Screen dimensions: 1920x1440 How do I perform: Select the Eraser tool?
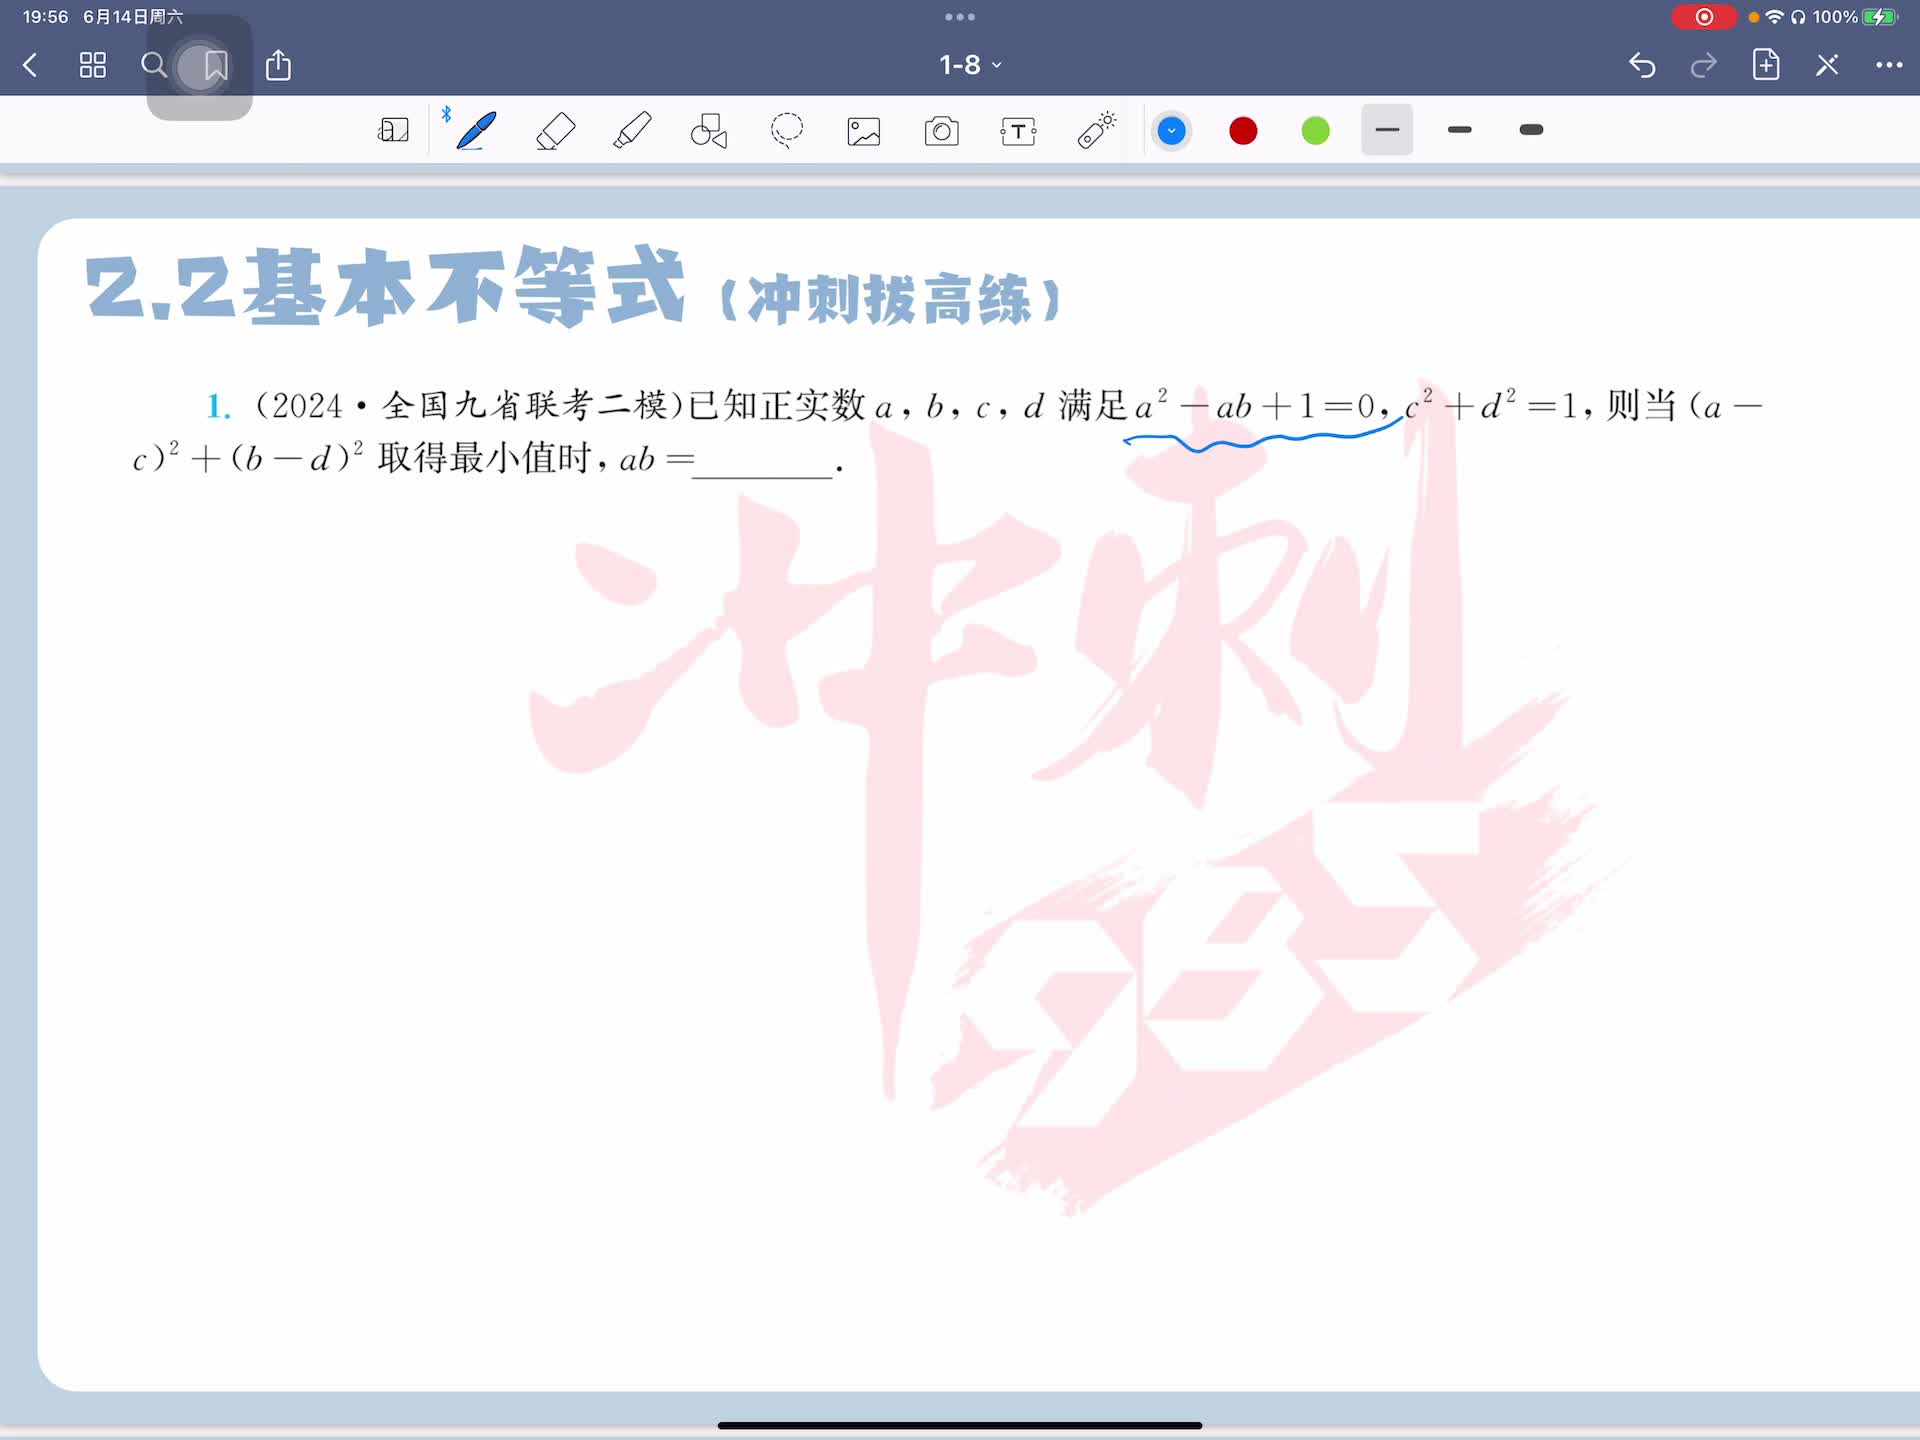click(x=555, y=131)
